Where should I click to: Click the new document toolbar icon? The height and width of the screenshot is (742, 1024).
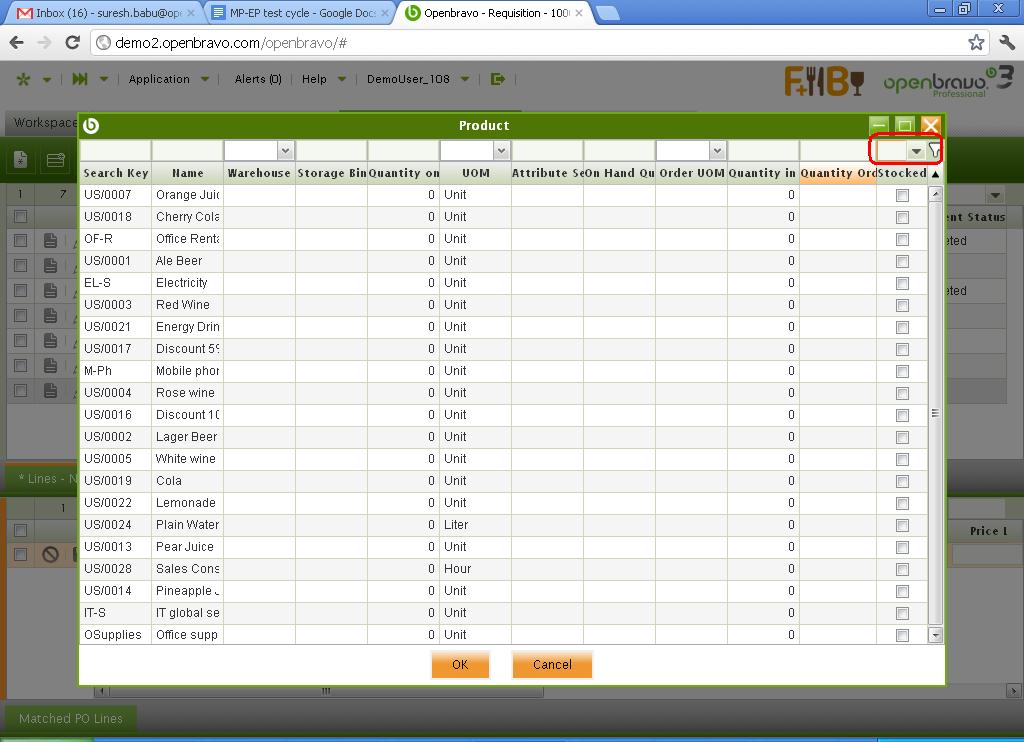tap(21, 159)
